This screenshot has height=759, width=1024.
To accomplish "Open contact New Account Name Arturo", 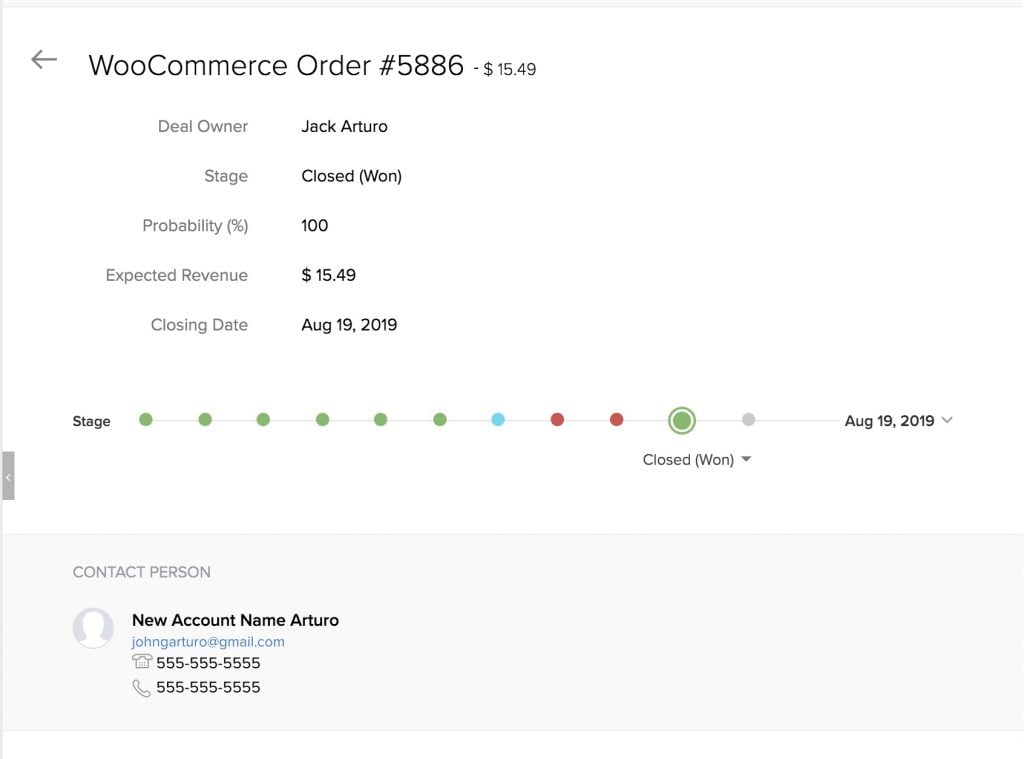I will point(235,620).
